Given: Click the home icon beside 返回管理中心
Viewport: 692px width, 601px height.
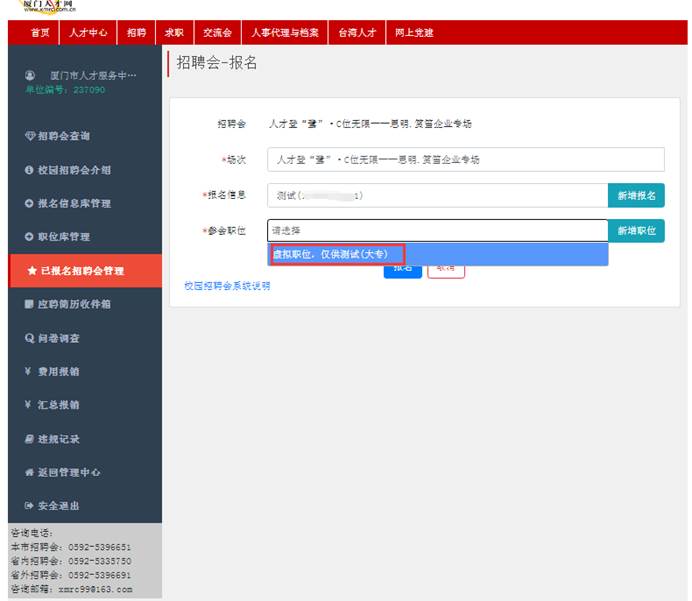Looking at the screenshot, I should [29, 472].
